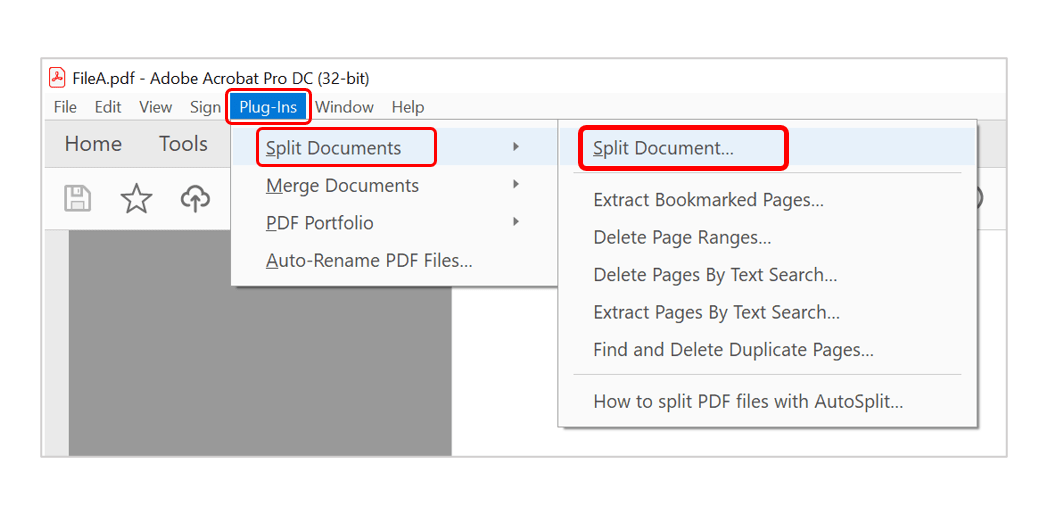Open the View menu

click(x=156, y=107)
